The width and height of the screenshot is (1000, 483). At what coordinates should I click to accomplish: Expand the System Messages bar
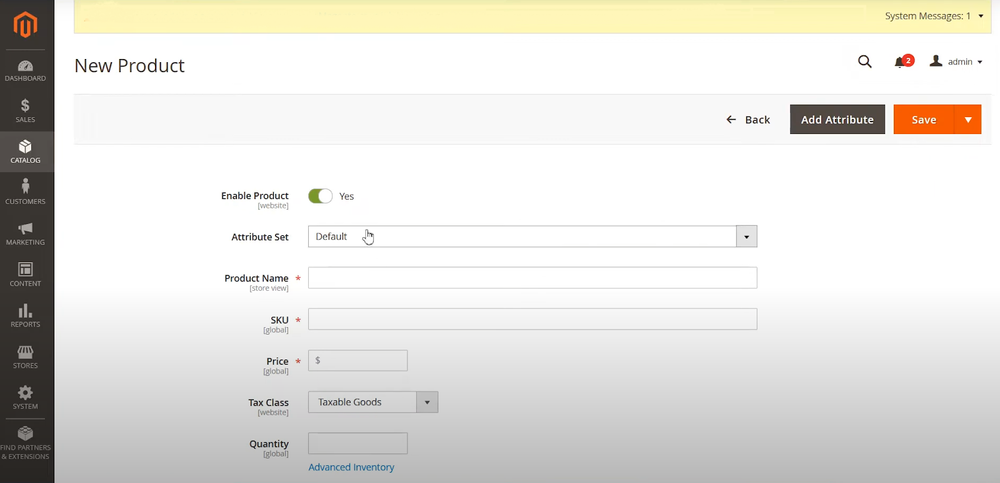pos(934,16)
